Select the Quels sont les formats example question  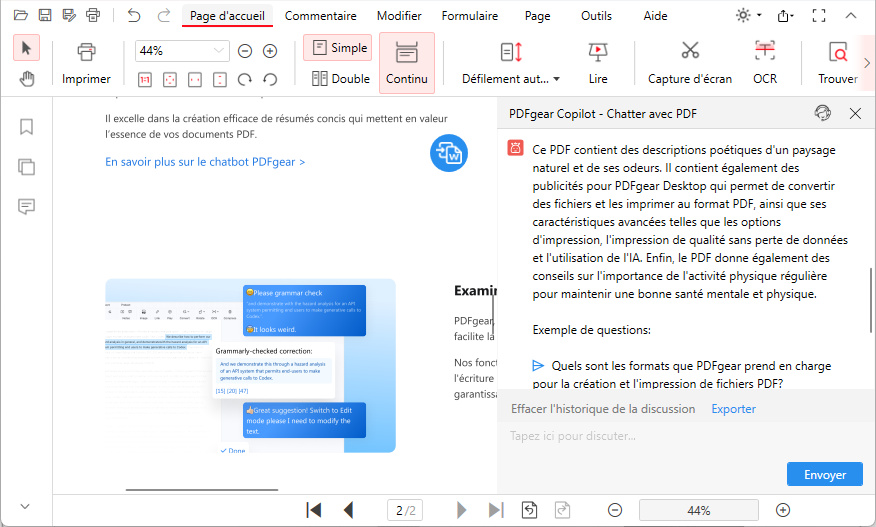click(682, 374)
